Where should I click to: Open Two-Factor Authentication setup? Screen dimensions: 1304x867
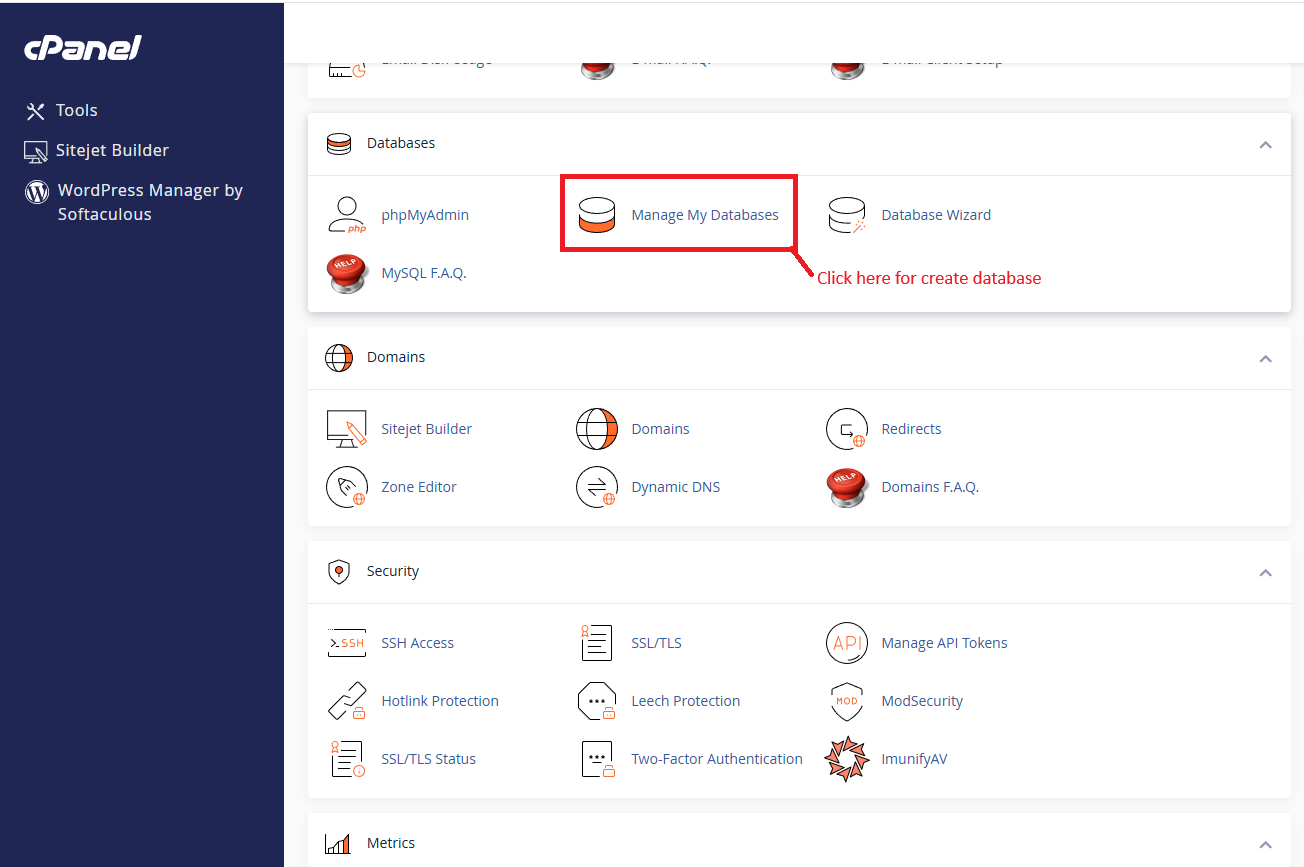[717, 758]
